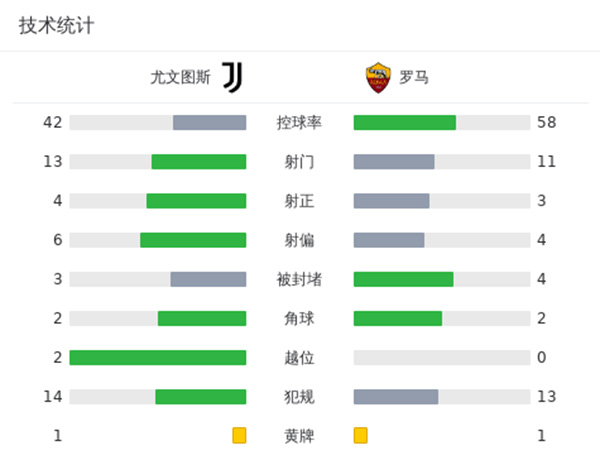Click the Juventus club logo
600x455 pixels.
232,77
